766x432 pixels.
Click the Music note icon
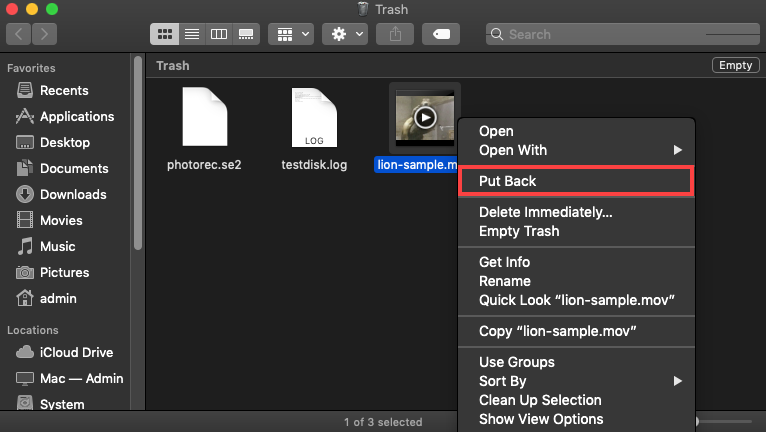pyautogui.click(x=24, y=246)
